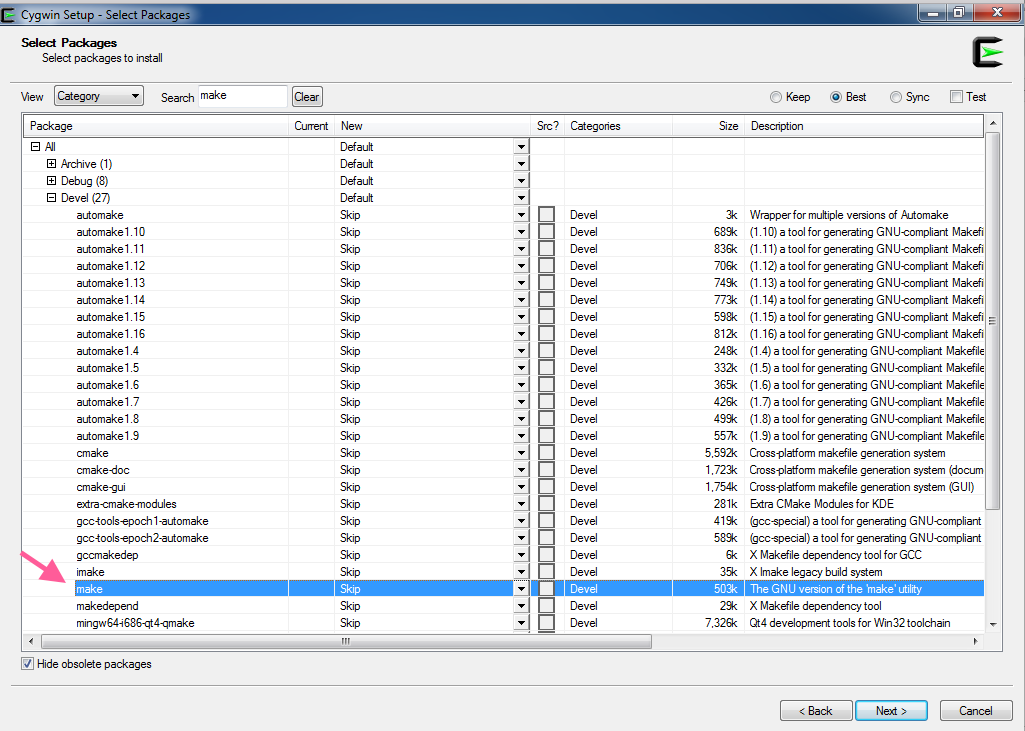Click the Cygwin title bar icon
Image resolution: width=1025 pixels, height=731 pixels.
[8, 14]
